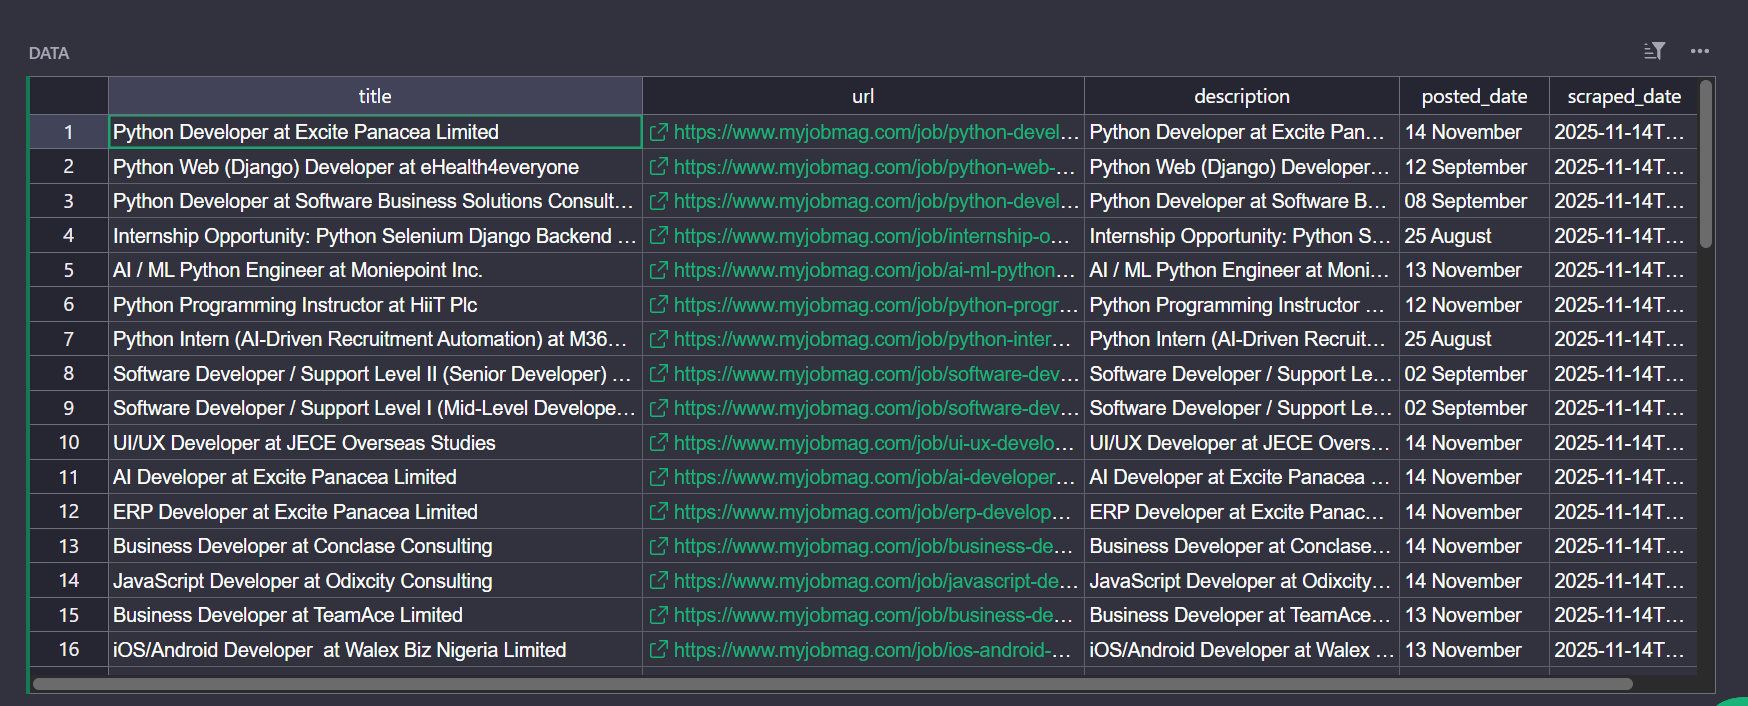Select row number 9 header
Screen dimensions: 1748x706
pos(69,408)
